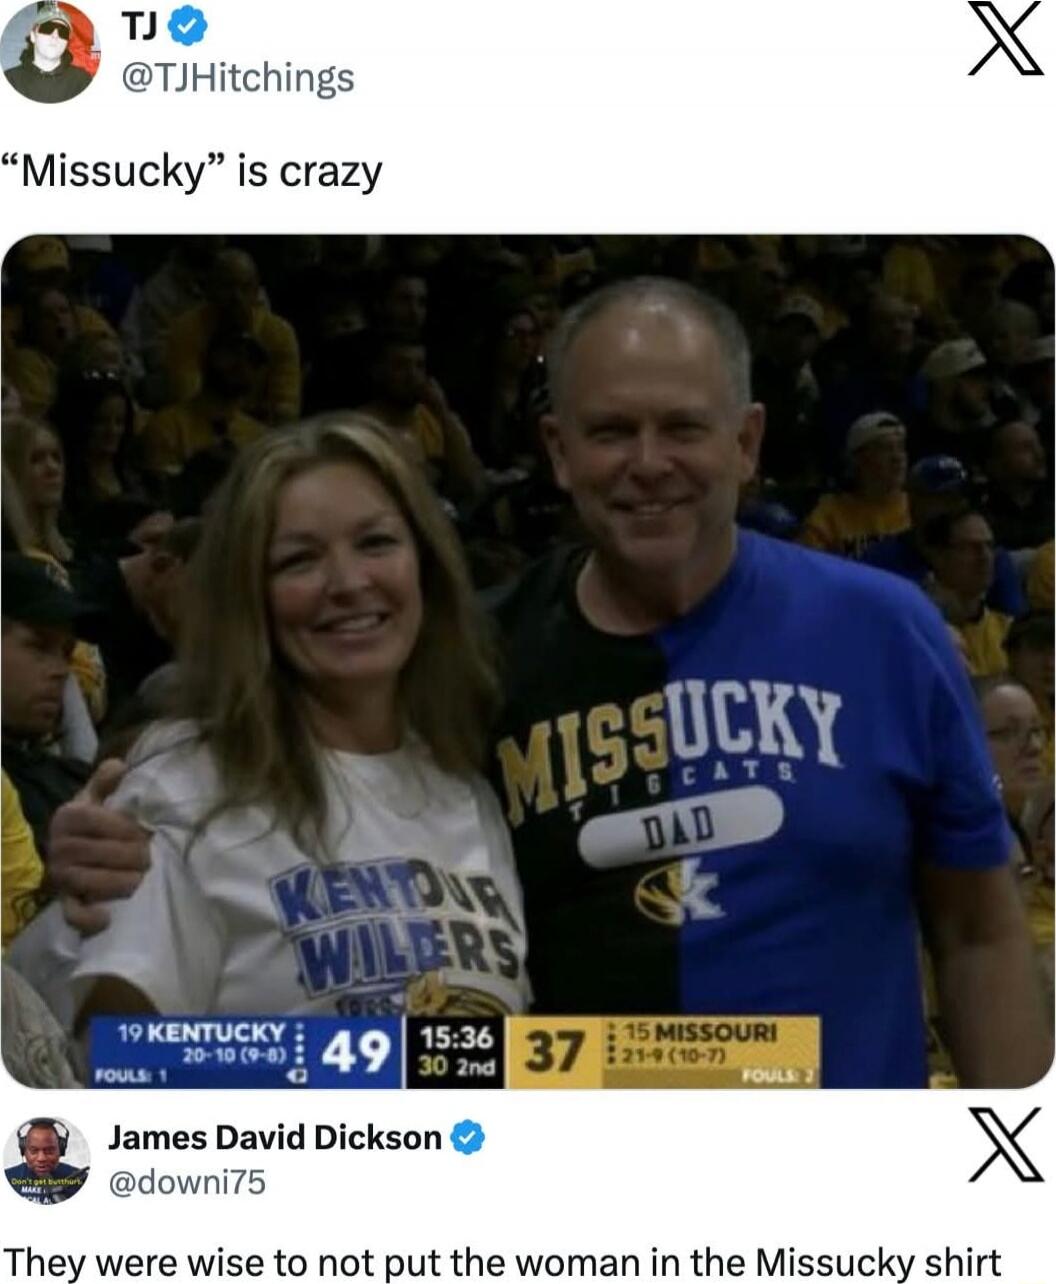Click the "Missucky" is crazy tweet text
Image resolution: width=1056 pixels, height=1284 pixels.
click(193, 171)
